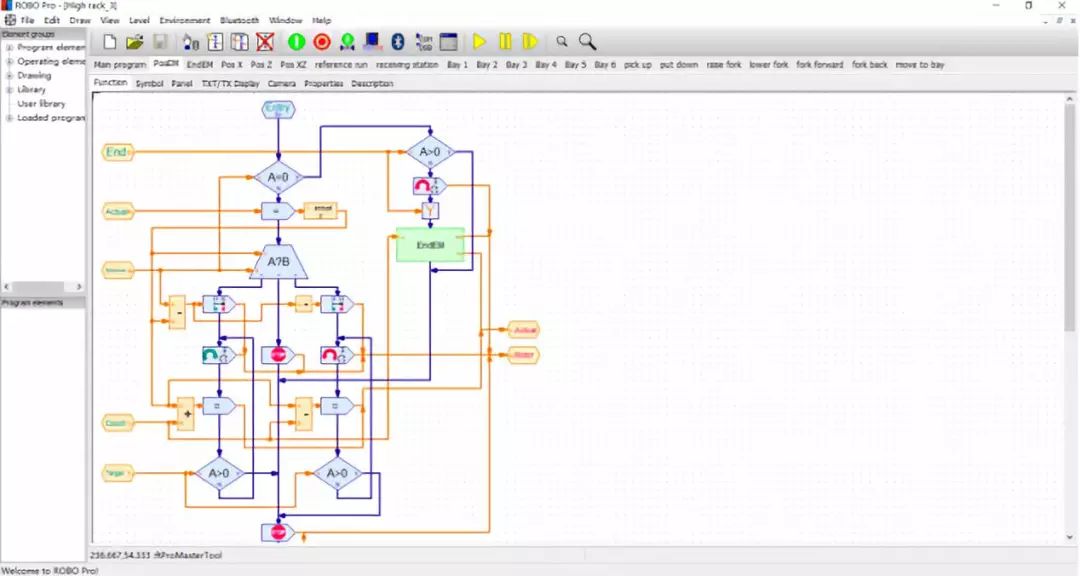The height and width of the screenshot is (576, 1080).
Task: Open the ROBO Pro app icon menu
Action: (7, 5)
